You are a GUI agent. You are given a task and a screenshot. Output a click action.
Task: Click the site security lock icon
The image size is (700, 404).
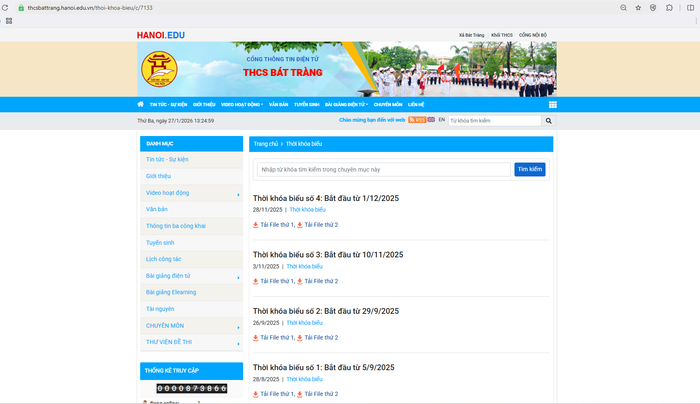(21, 8)
